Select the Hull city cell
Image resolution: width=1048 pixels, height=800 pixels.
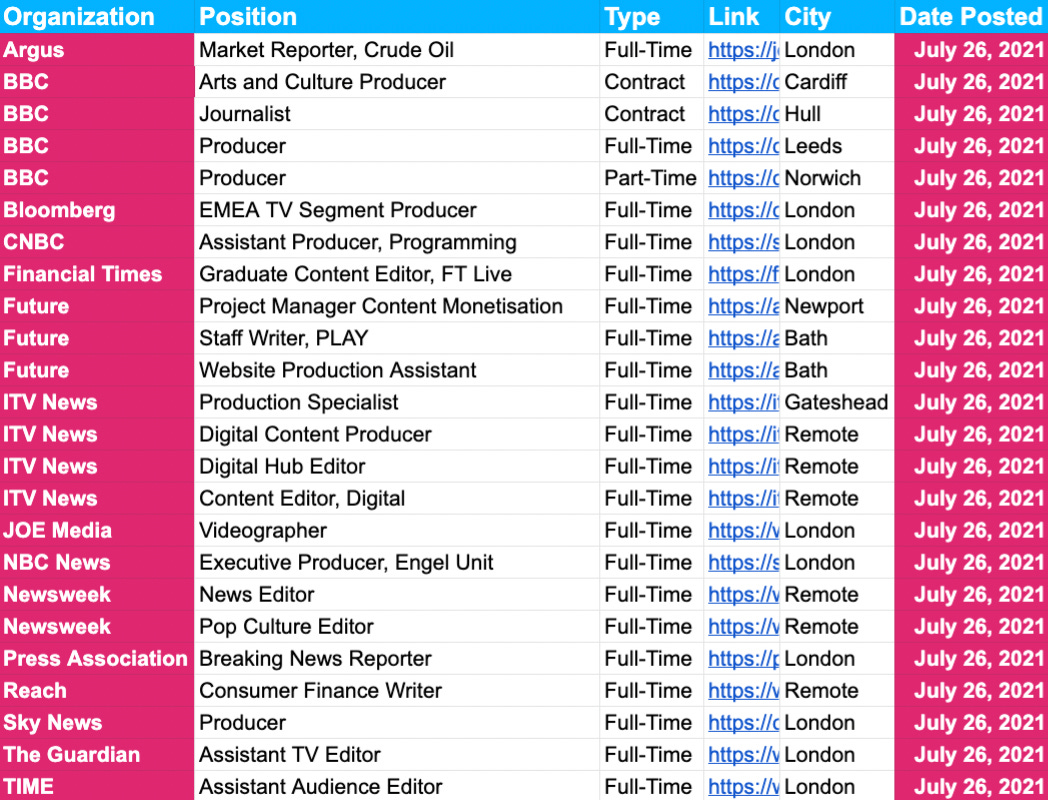(x=837, y=114)
